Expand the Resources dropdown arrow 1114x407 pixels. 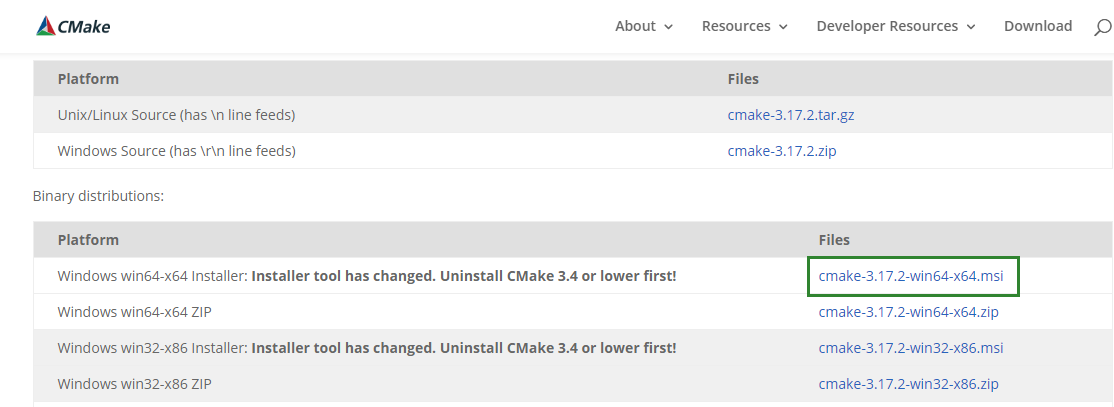[784, 27]
